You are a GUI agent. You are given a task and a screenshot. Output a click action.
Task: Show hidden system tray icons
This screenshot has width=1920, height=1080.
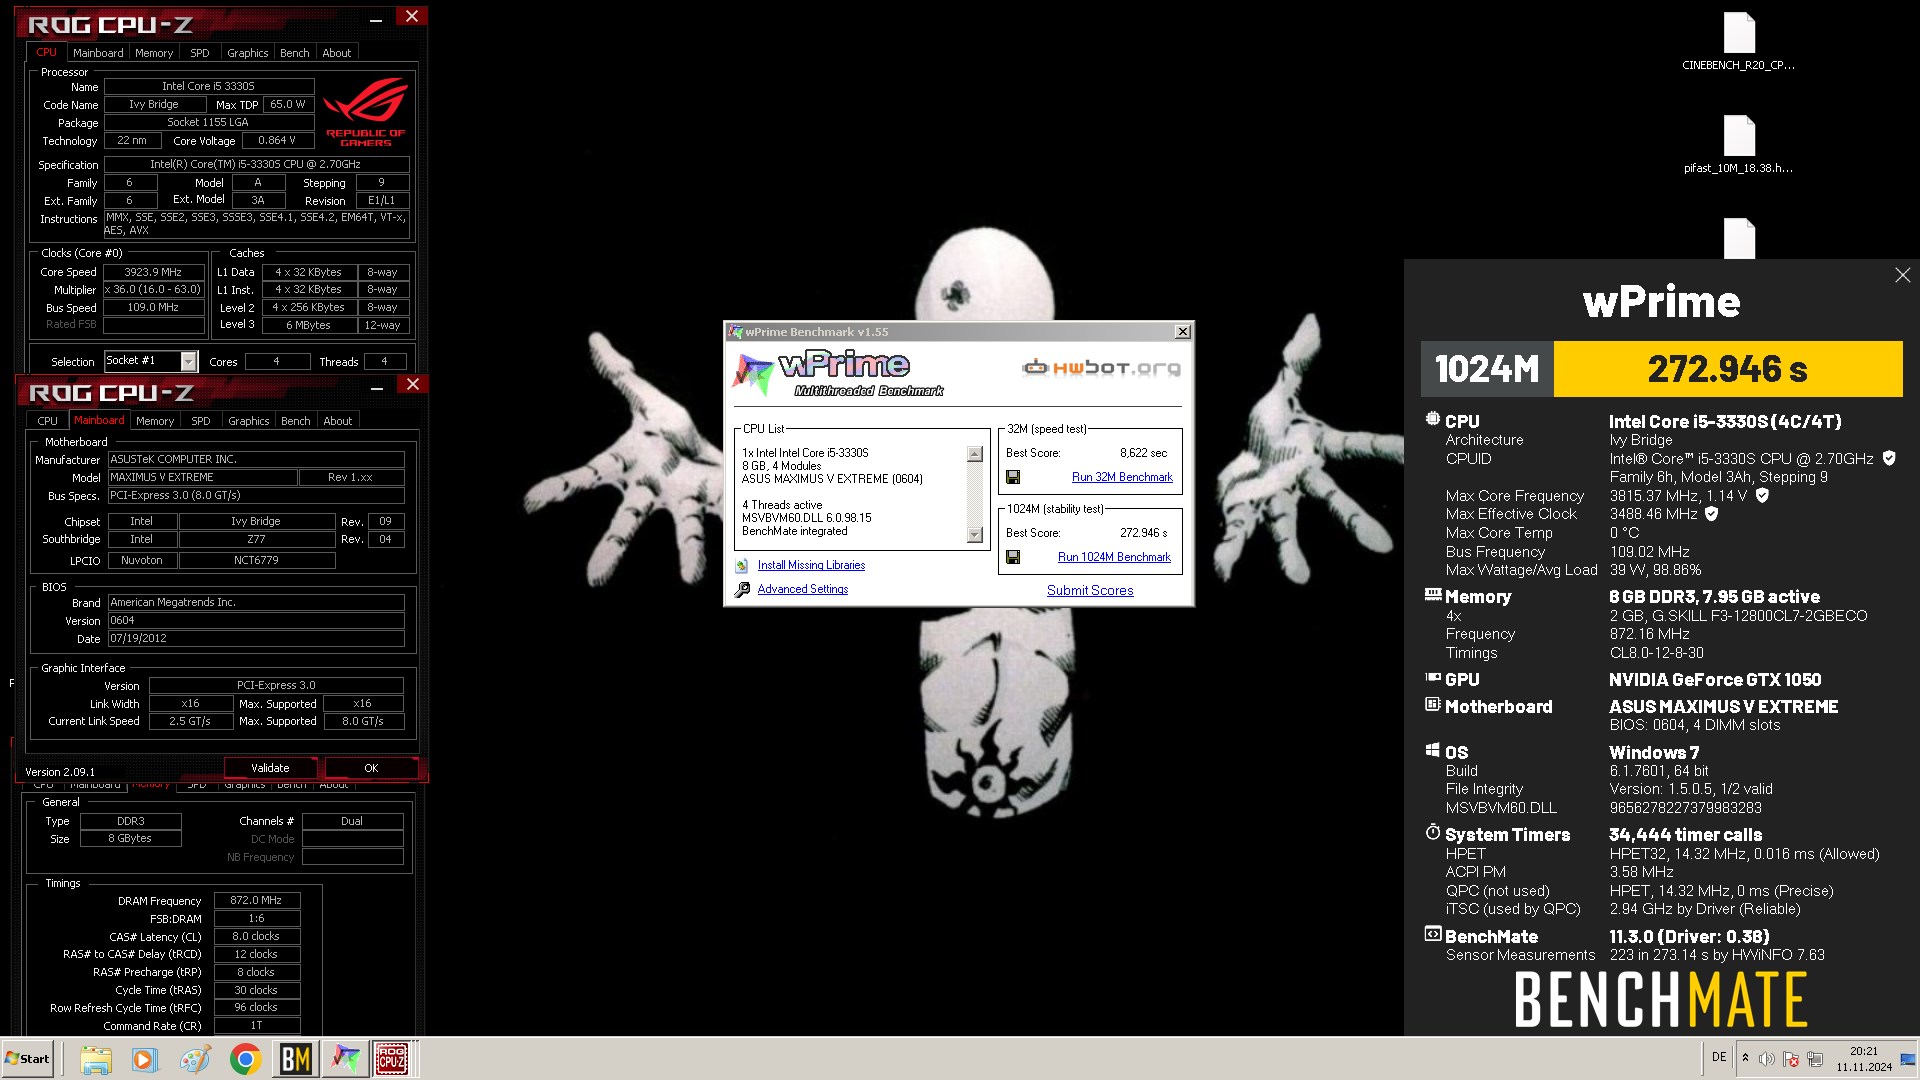pos(1745,1058)
